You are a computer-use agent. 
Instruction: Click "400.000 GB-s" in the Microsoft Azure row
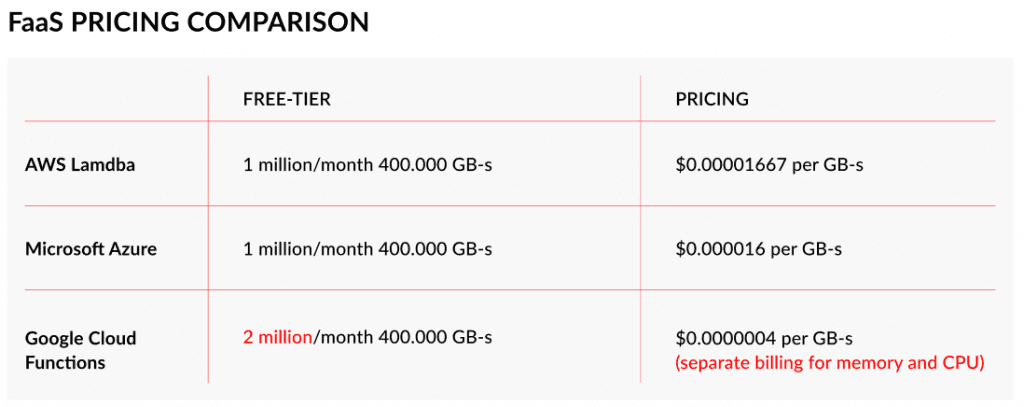435,249
